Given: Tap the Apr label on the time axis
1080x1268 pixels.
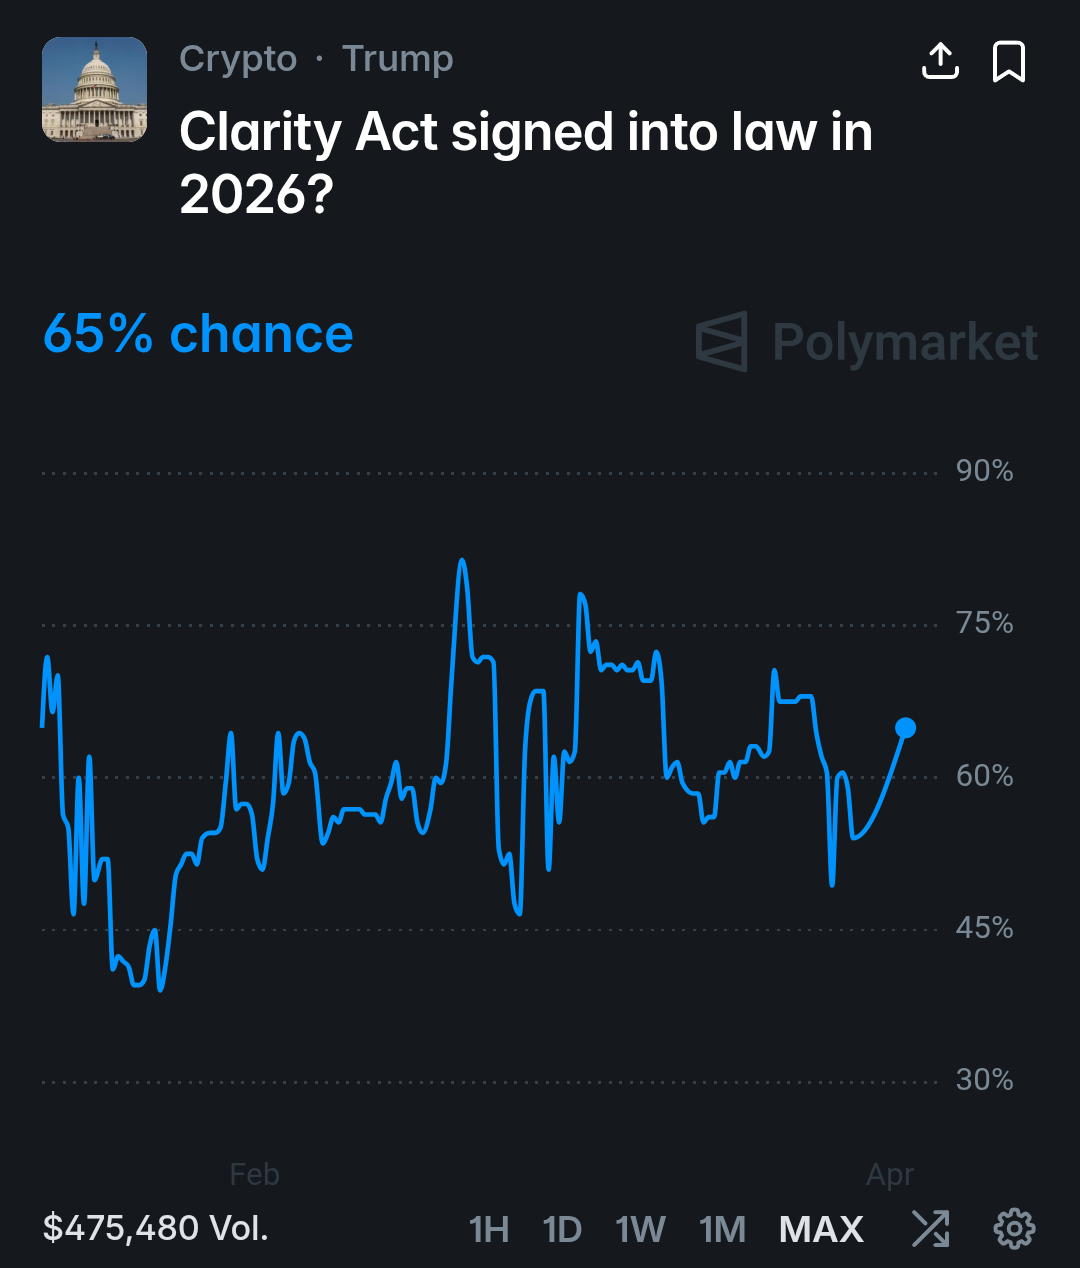Looking at the screenshot, I should click(x=890, y=1174).
